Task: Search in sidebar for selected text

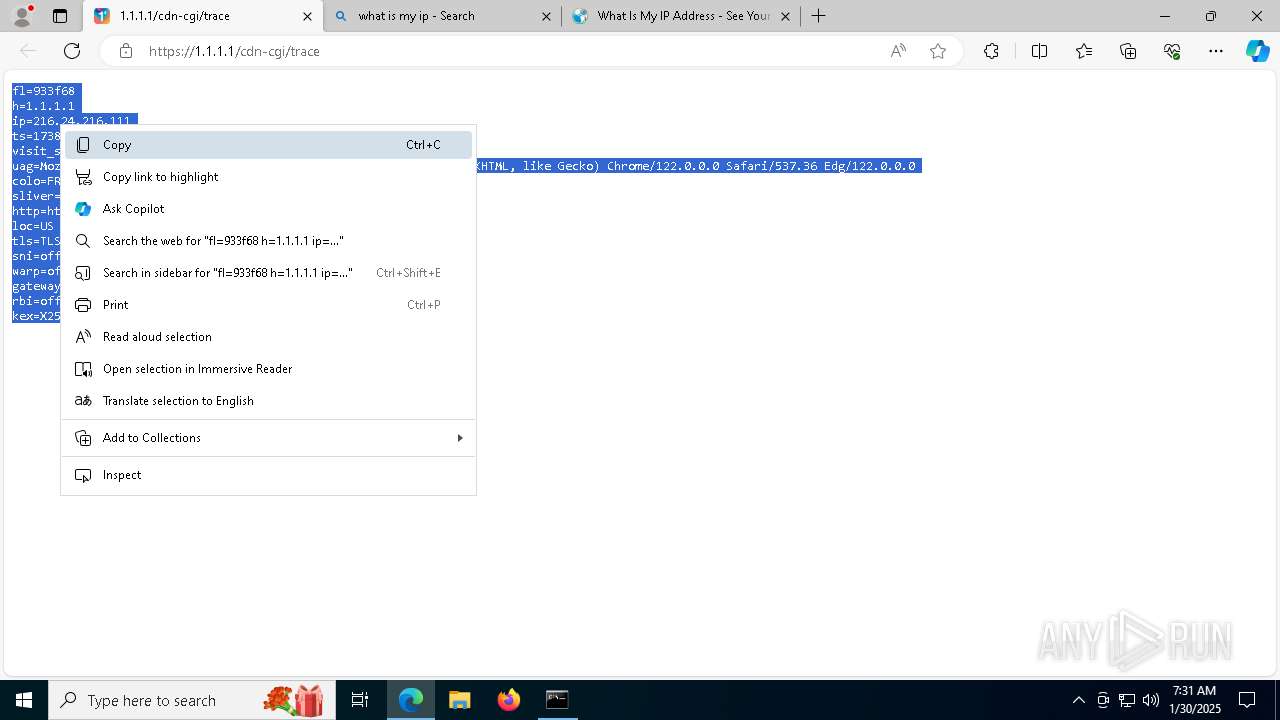Action: point(268,273)
